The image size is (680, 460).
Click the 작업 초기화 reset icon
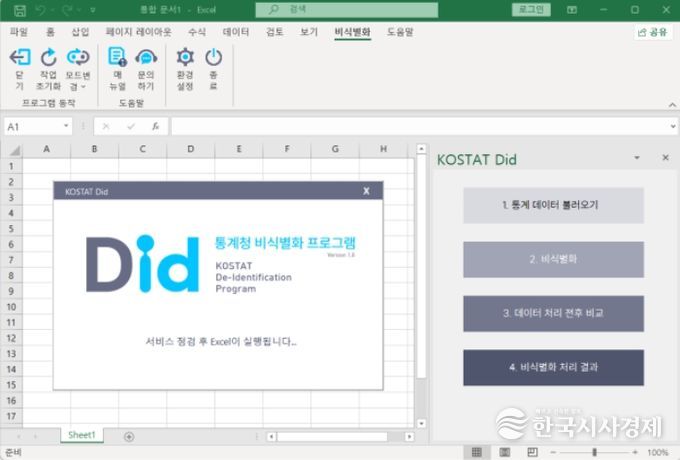(x=48, y=58)
